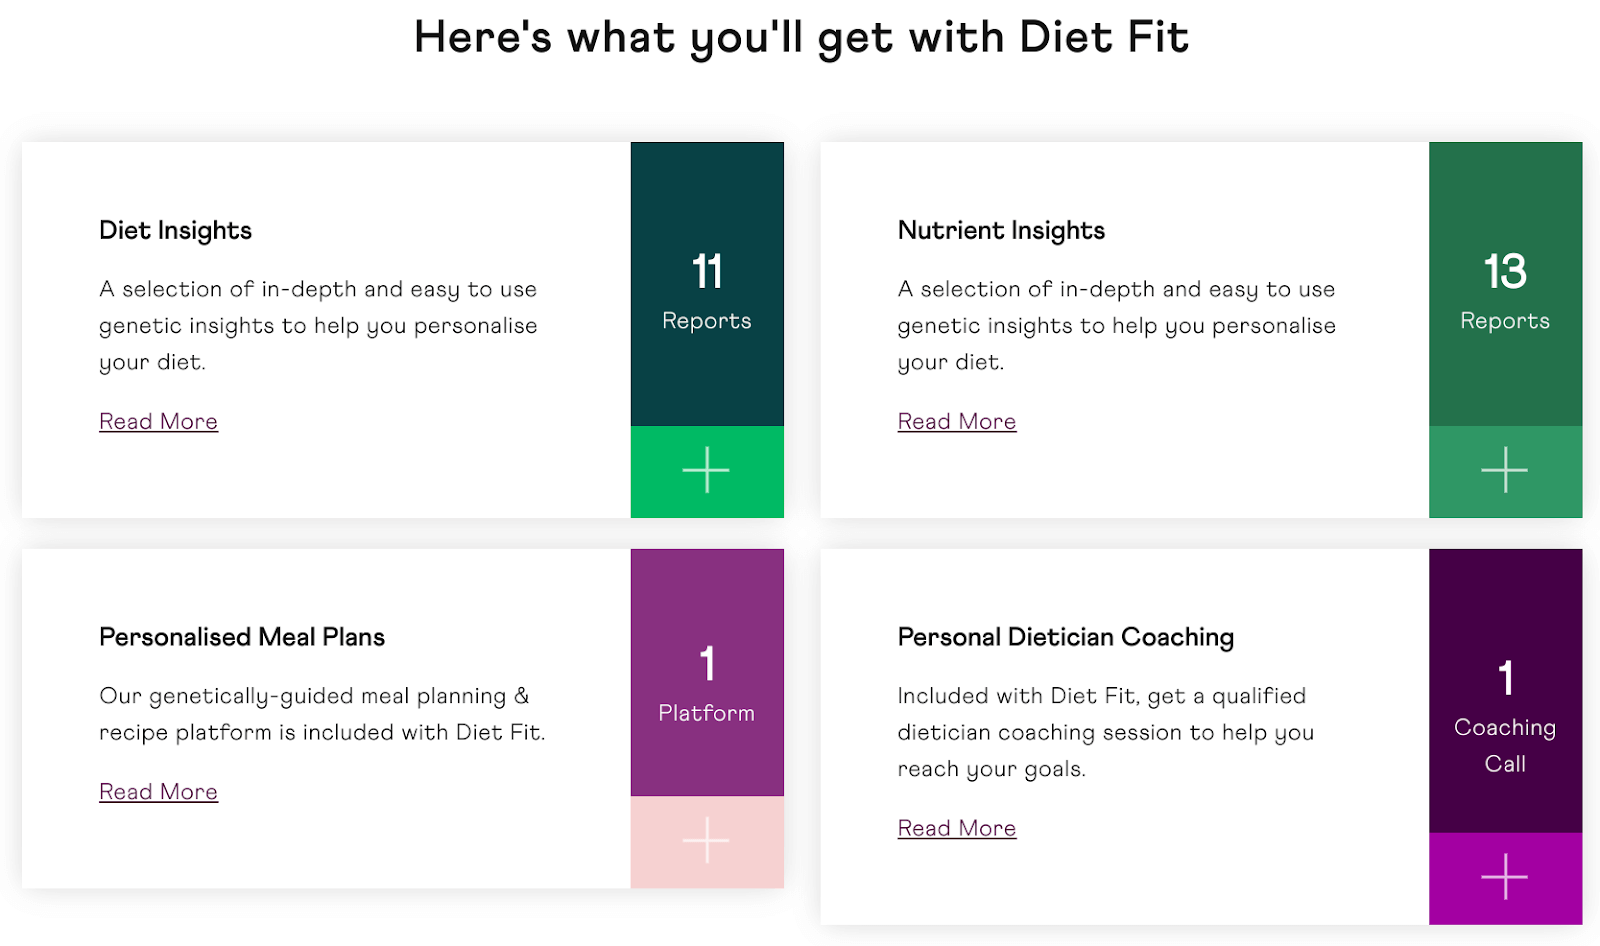Select the Nutrient Insights card title

click(x=1001, y=231)
